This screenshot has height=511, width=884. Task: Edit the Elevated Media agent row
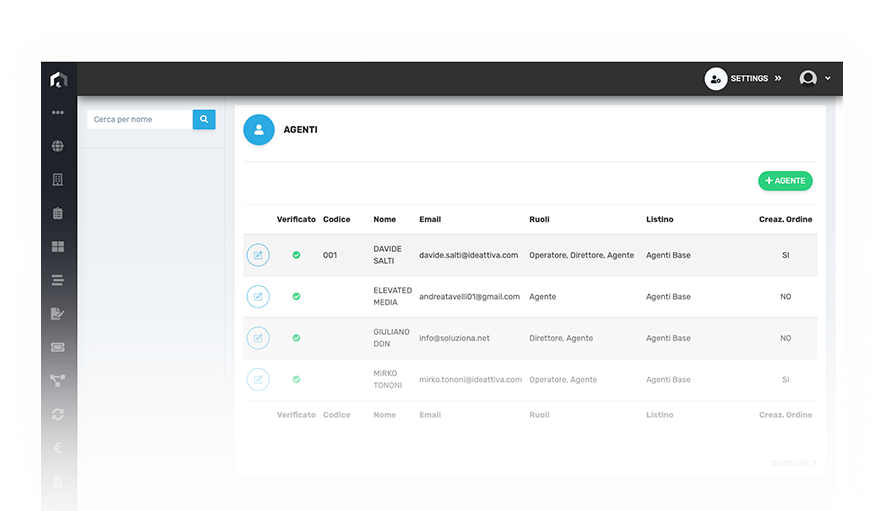tap(258, 297)
